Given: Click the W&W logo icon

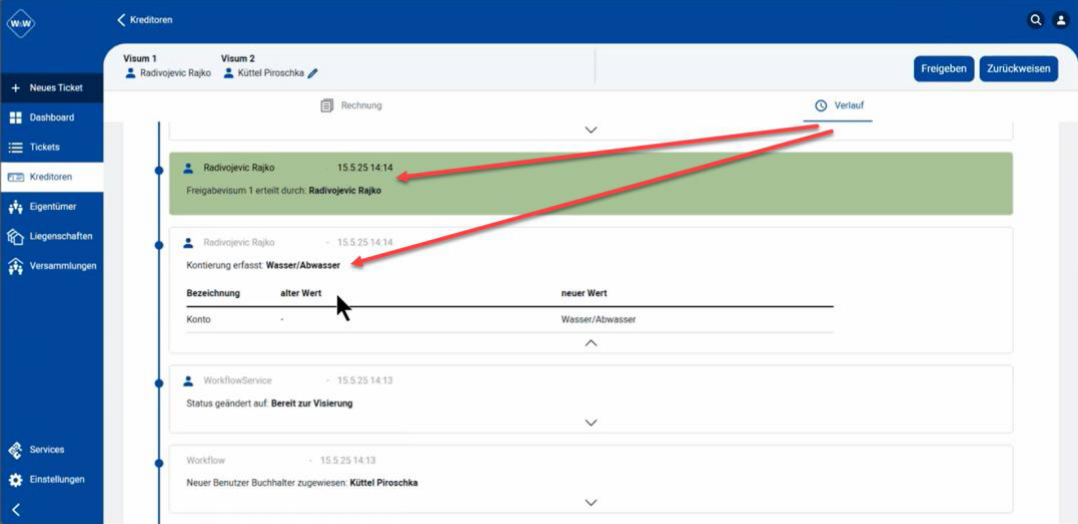Looking at the screenshot, I should pyautogui.click(x=21, y=24).
